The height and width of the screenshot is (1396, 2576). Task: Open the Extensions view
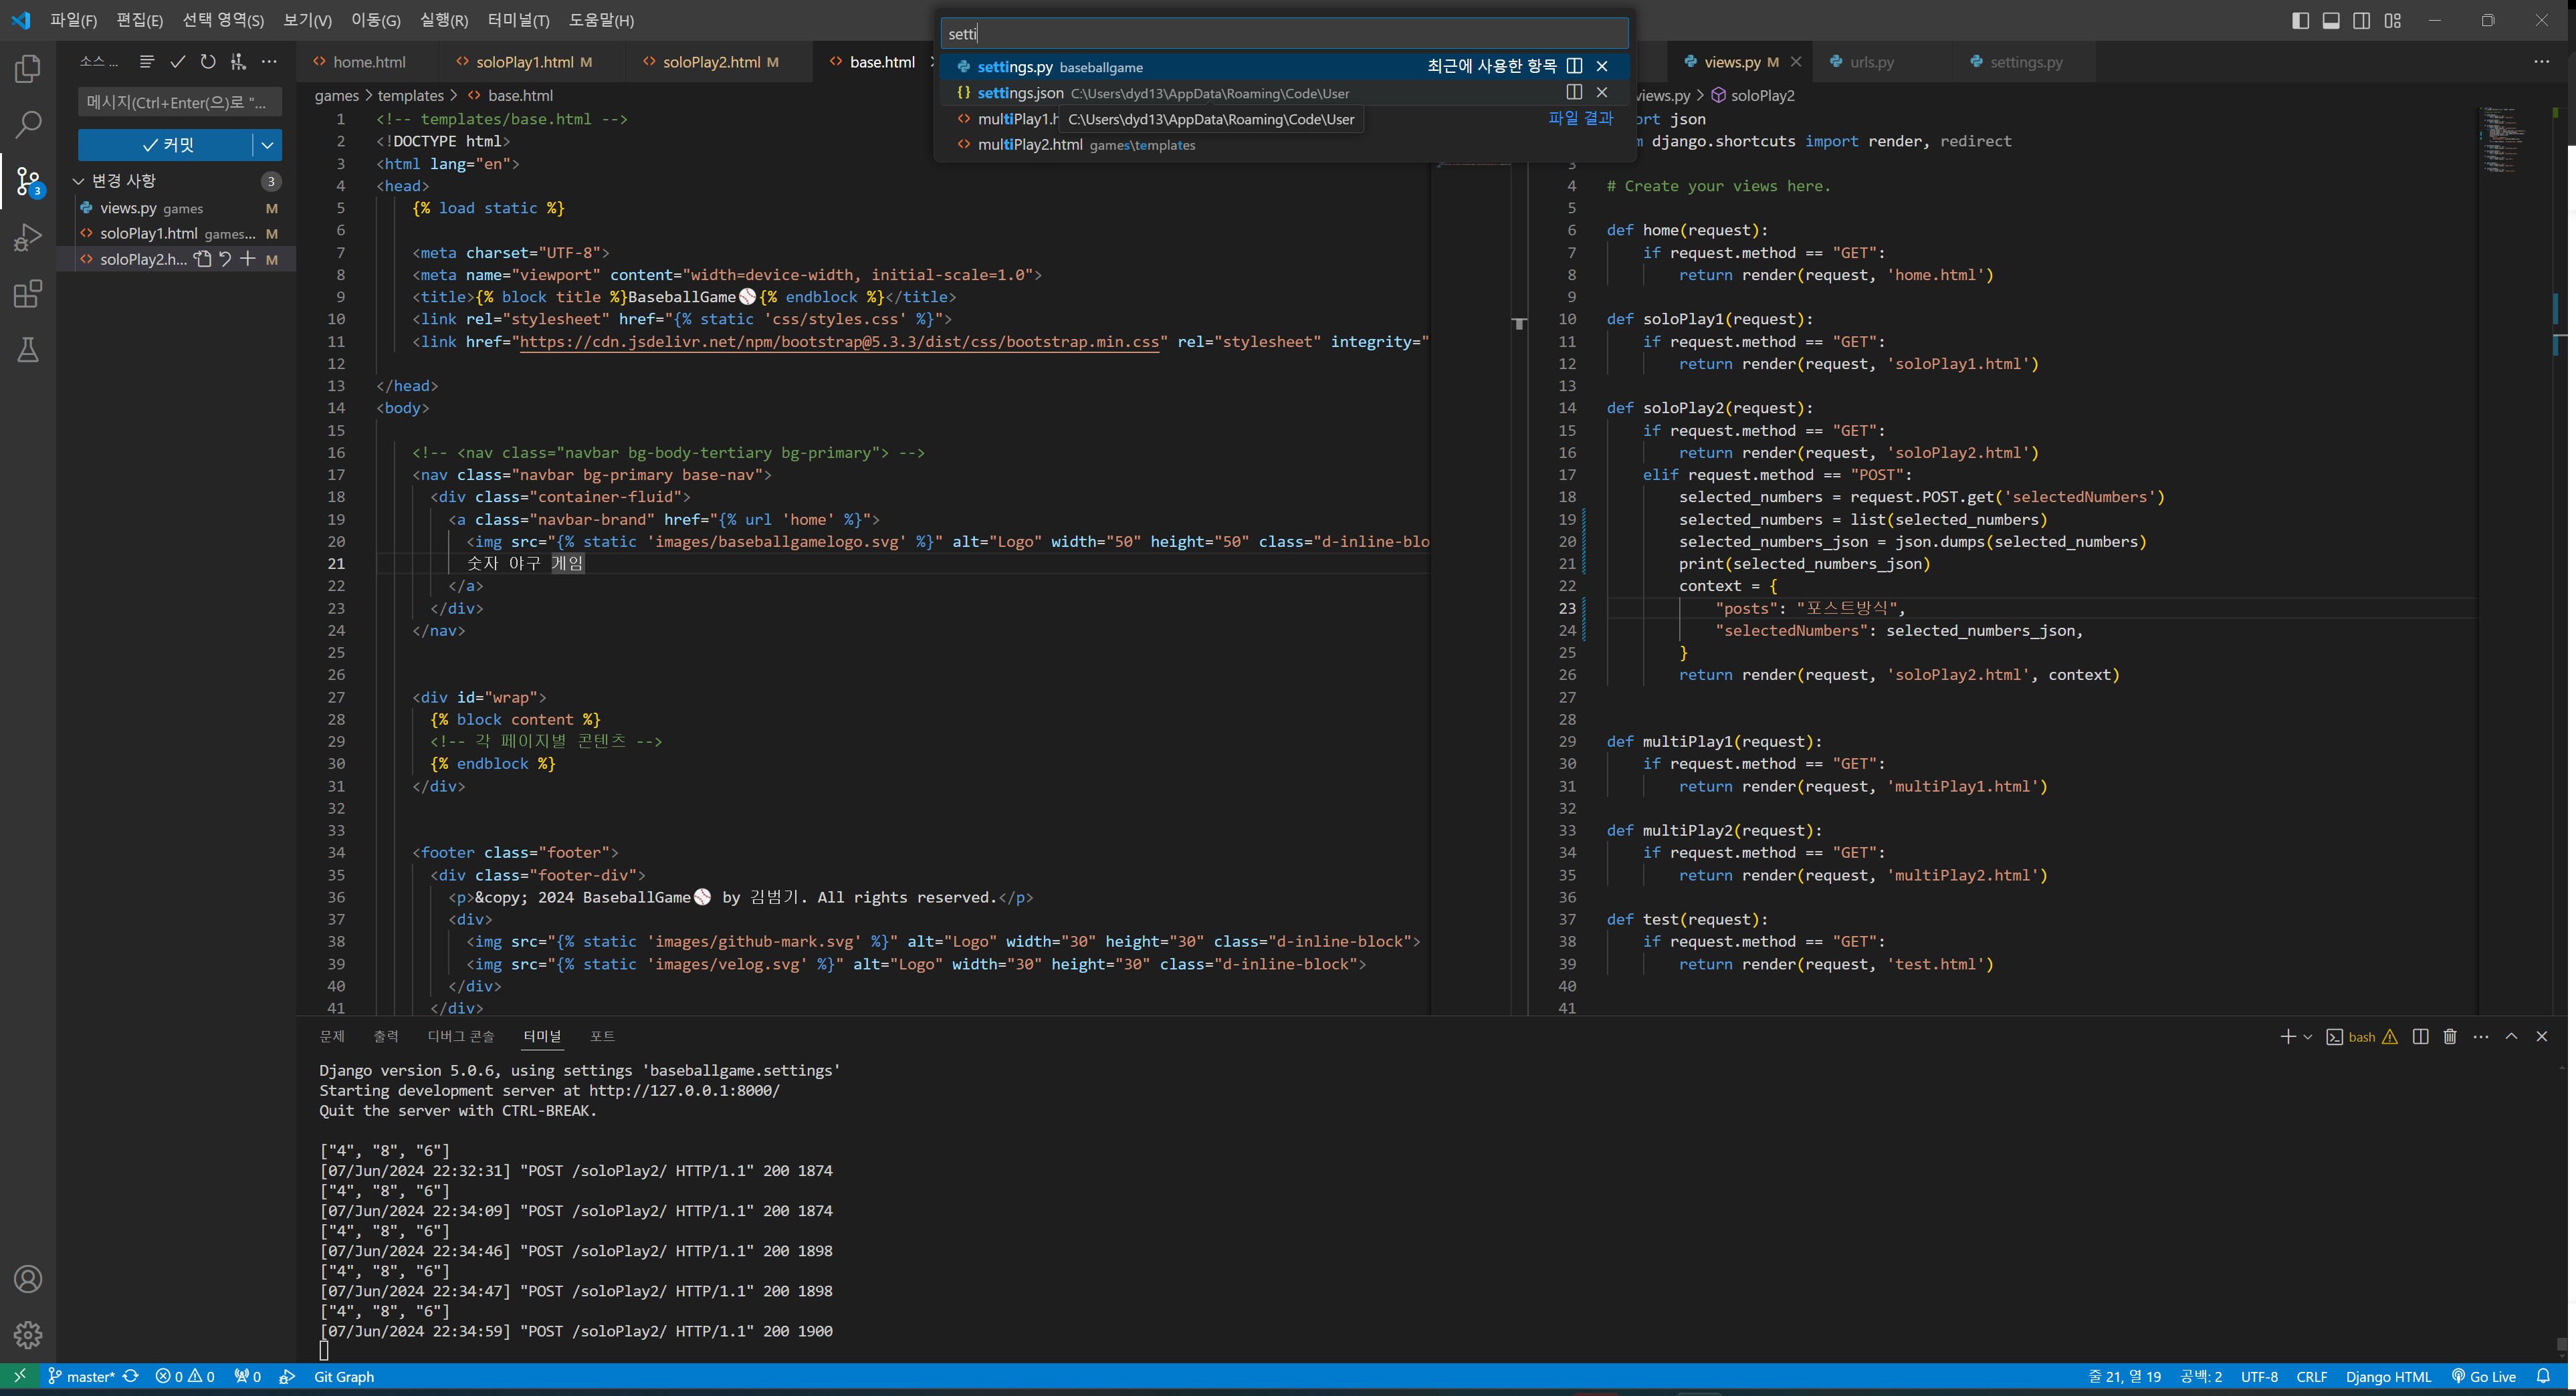tap(28, 294)
